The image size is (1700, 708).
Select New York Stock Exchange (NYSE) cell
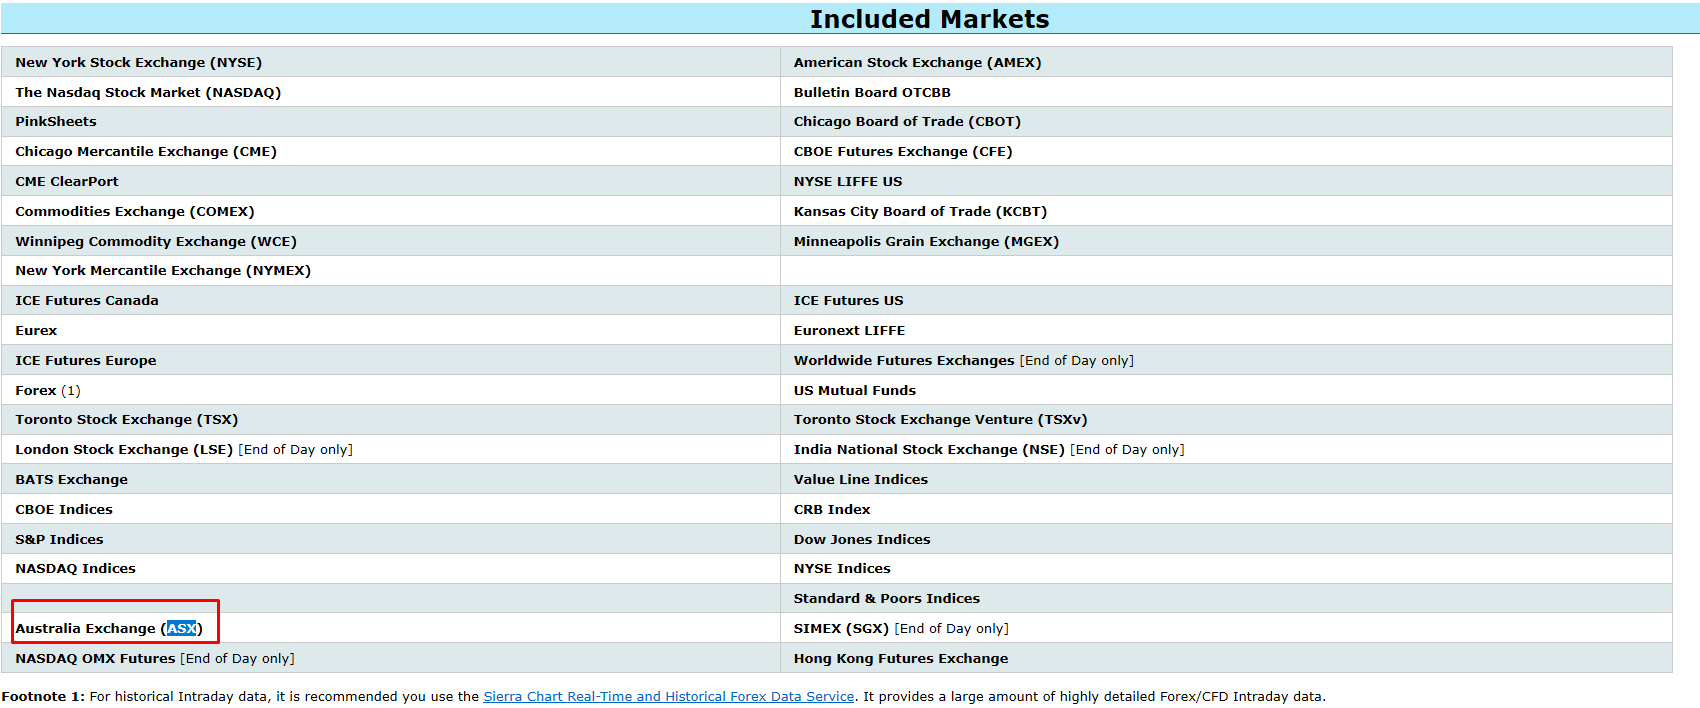[x=138, y=62]
